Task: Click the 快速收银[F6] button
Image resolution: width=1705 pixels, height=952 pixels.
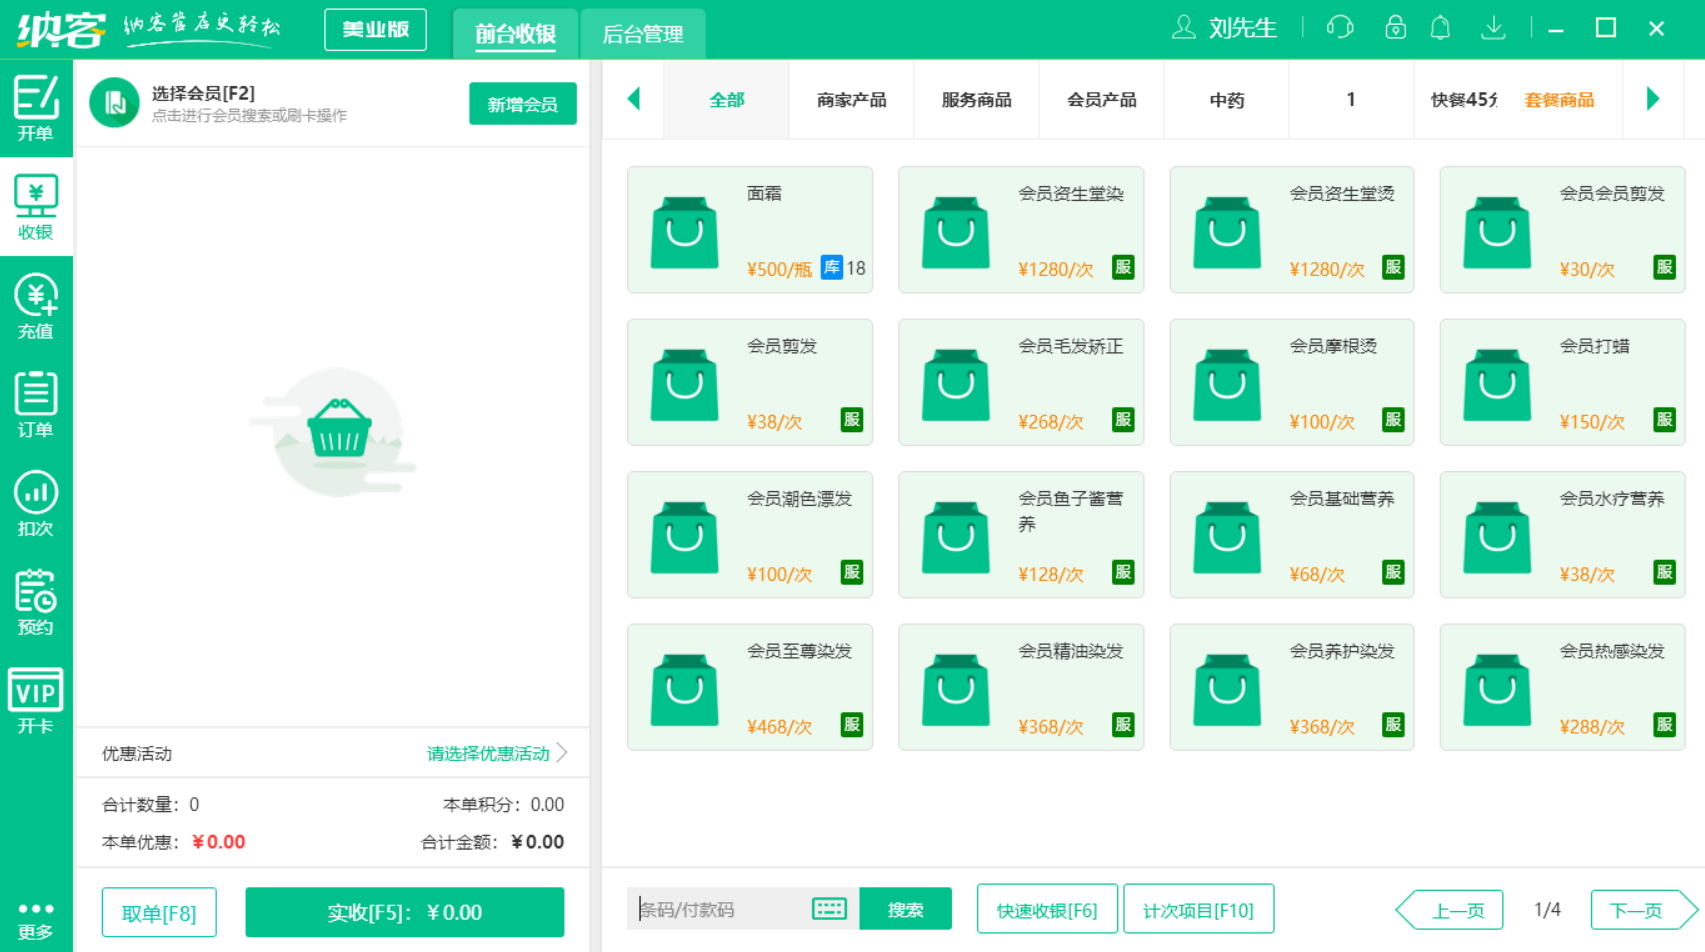Action: pos(1047,909)
